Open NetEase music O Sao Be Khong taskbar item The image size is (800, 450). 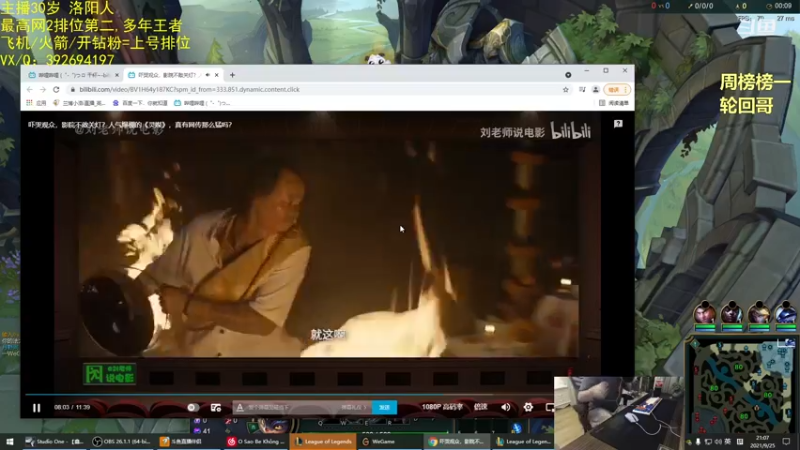click(256, 441)
